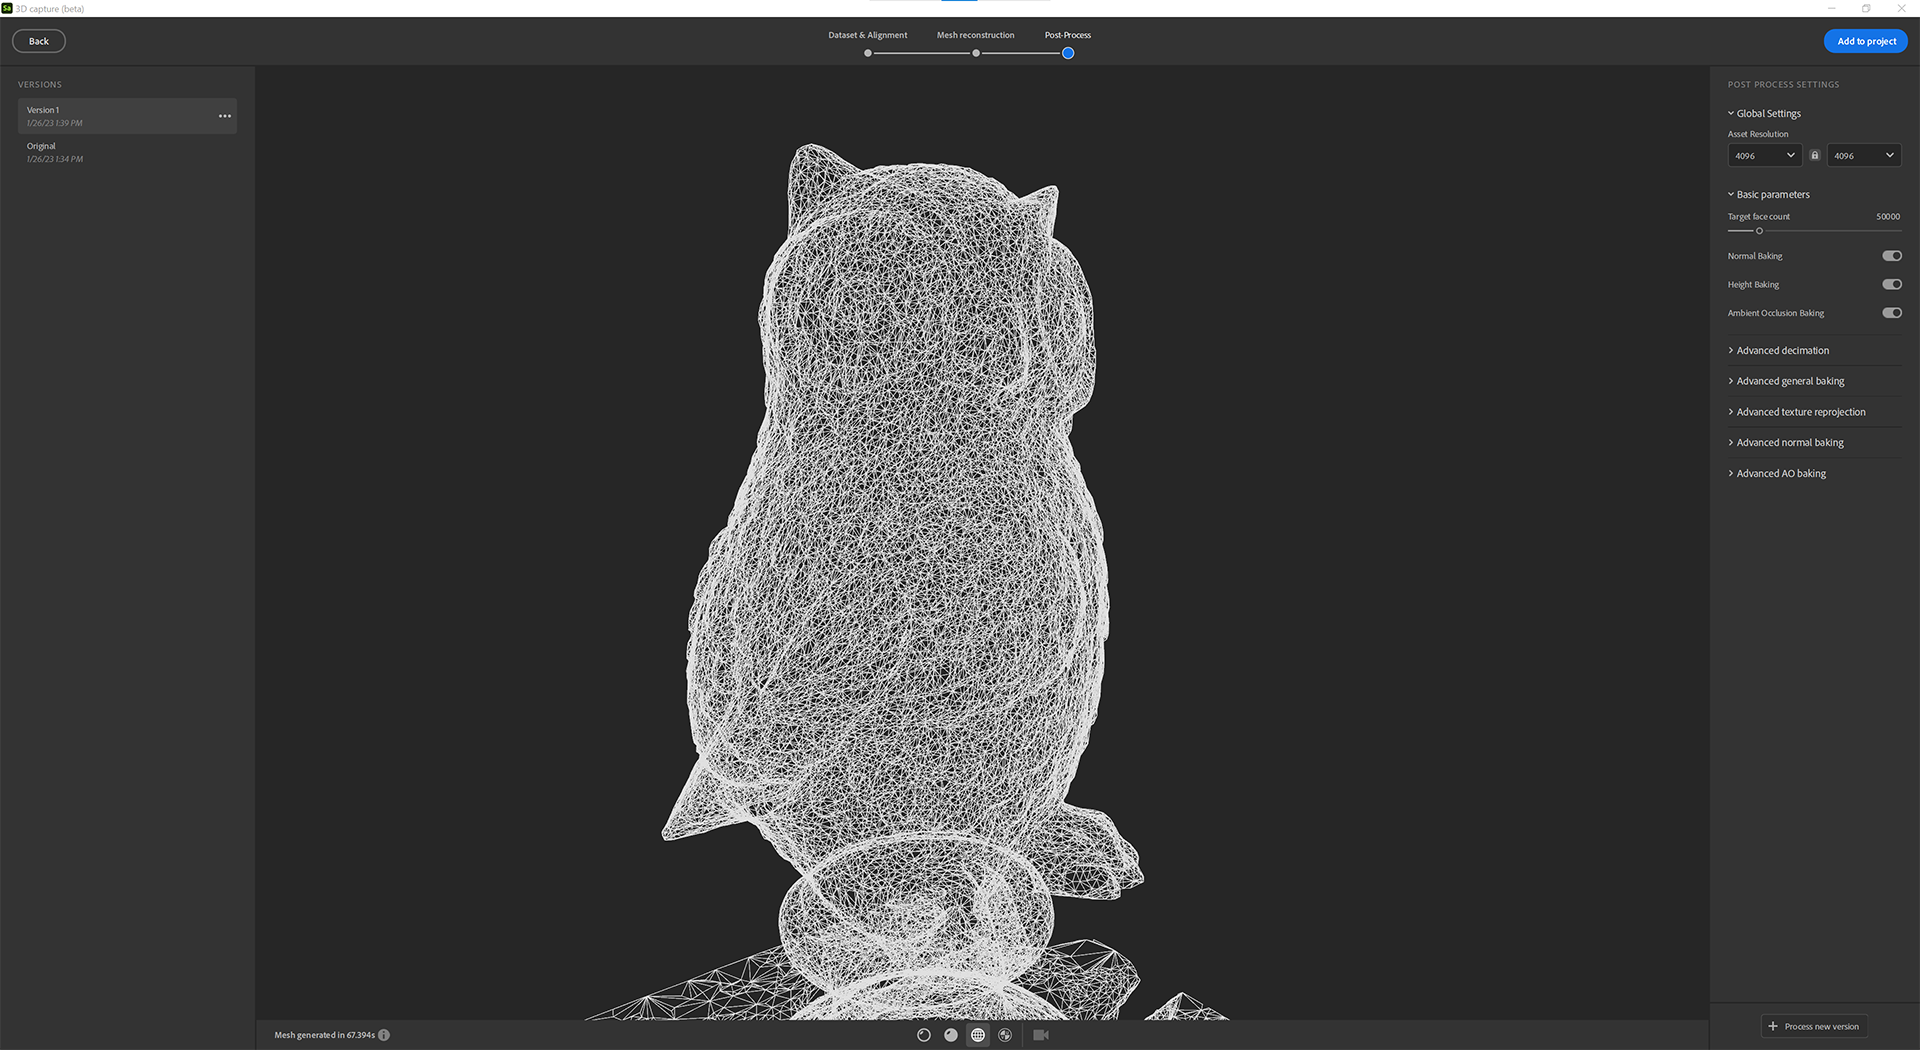1920x1050 pixels.
Task: Click the camera capture icon
Action: tap(1041, 1035)
